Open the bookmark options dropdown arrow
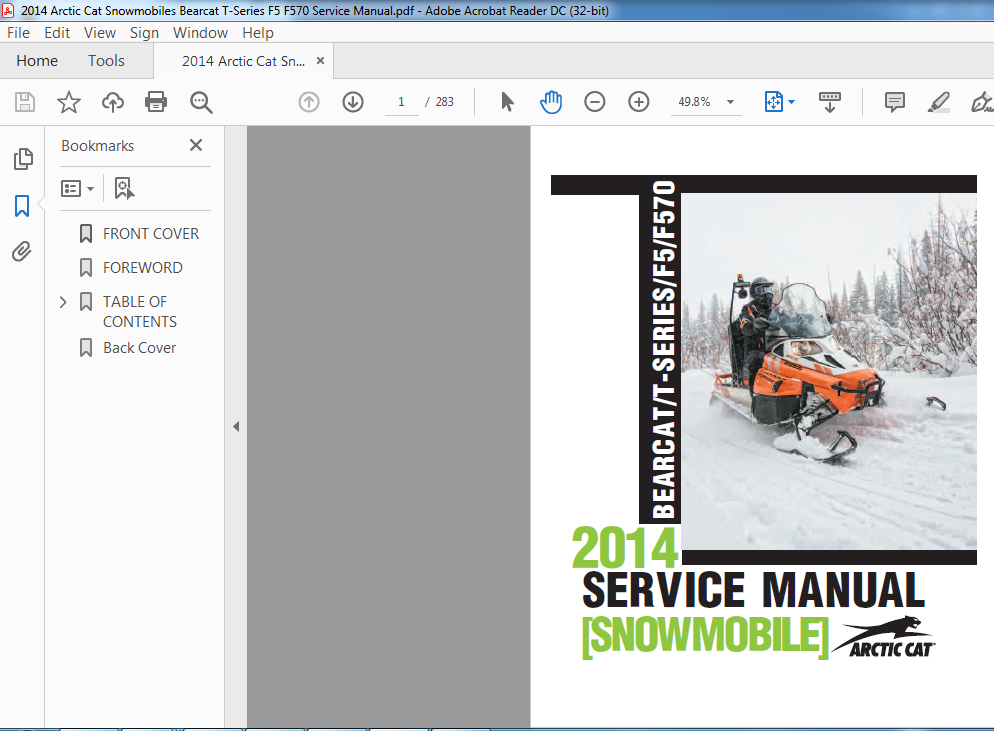 pyautogui.click(x=91, y=189)
